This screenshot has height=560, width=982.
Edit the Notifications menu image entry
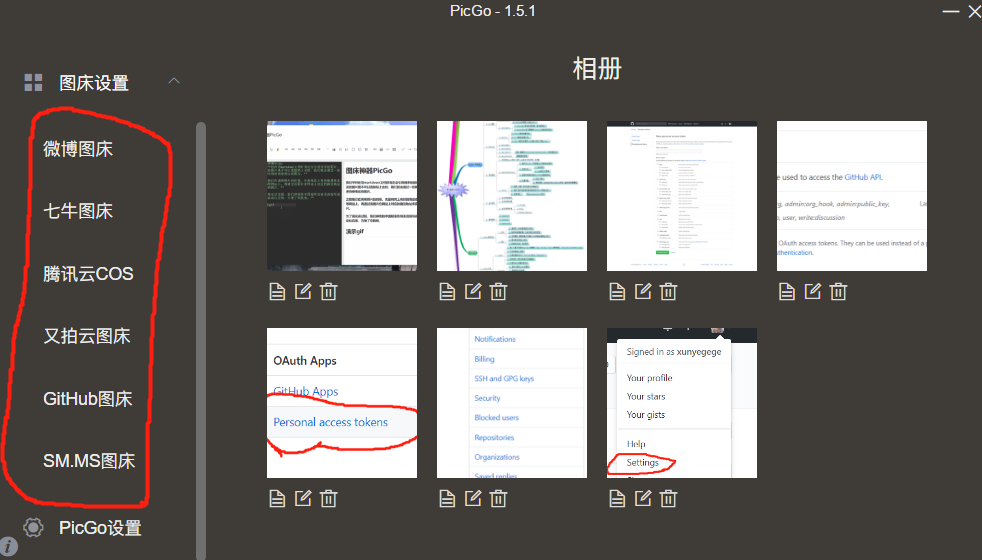(x=473, y=499)
